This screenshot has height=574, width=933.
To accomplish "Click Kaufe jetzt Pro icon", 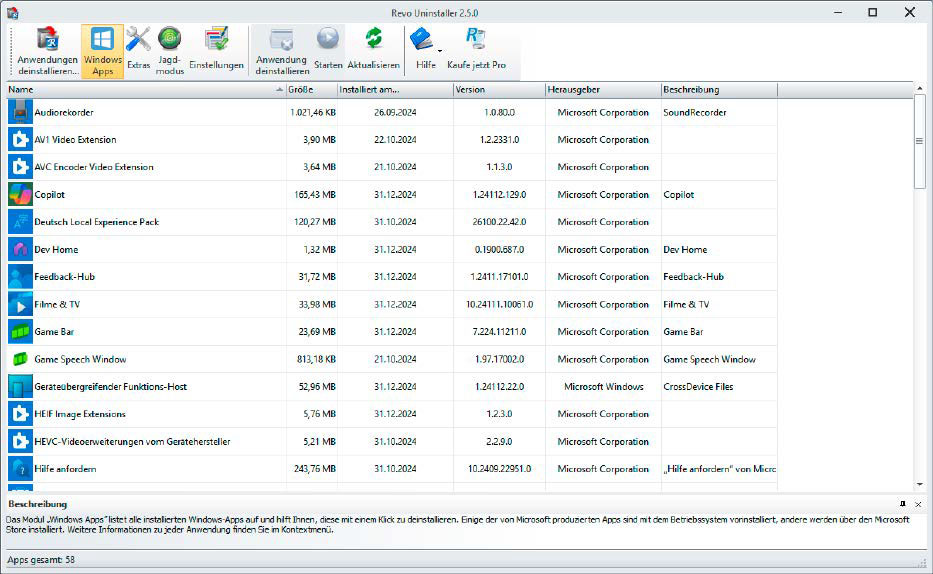I will [476, 39].
